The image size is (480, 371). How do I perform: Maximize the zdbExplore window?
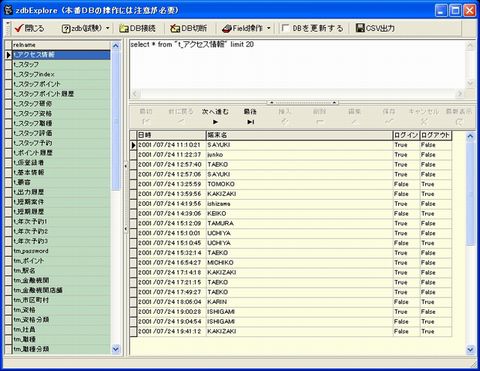455,10
